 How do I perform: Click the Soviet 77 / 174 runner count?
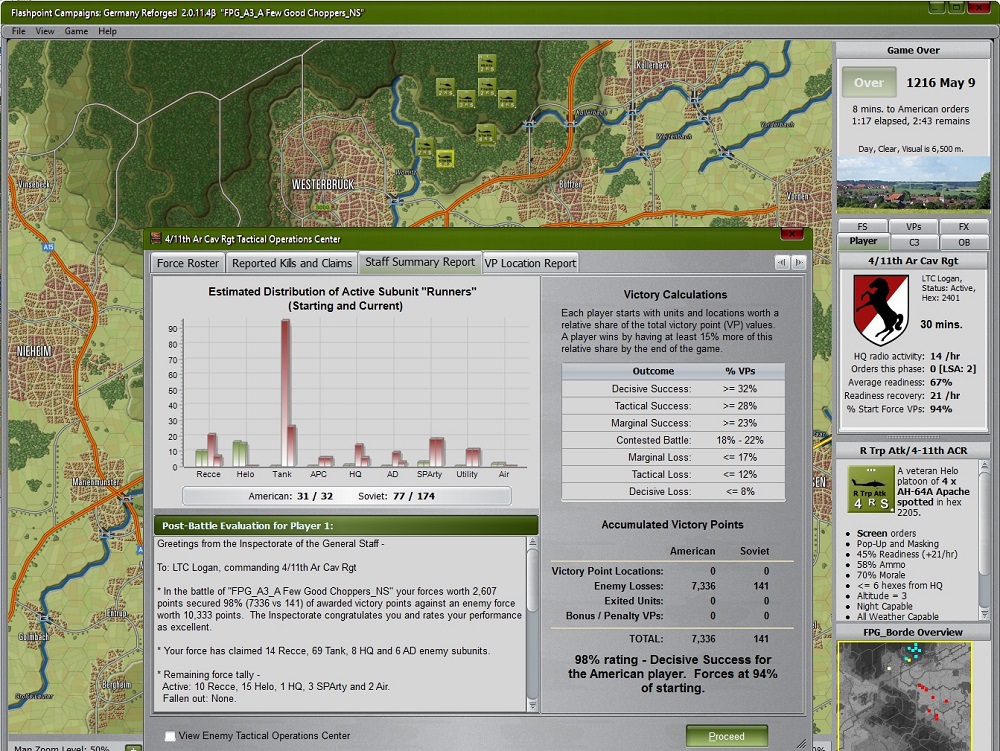click(x=396, y=496)
